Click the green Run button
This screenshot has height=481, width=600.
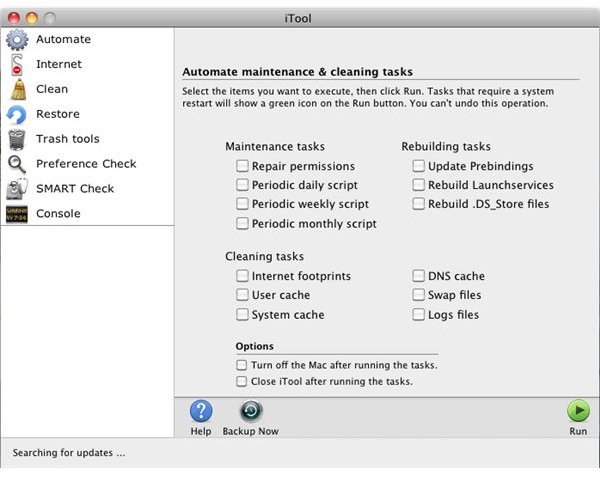coord(578,411)
